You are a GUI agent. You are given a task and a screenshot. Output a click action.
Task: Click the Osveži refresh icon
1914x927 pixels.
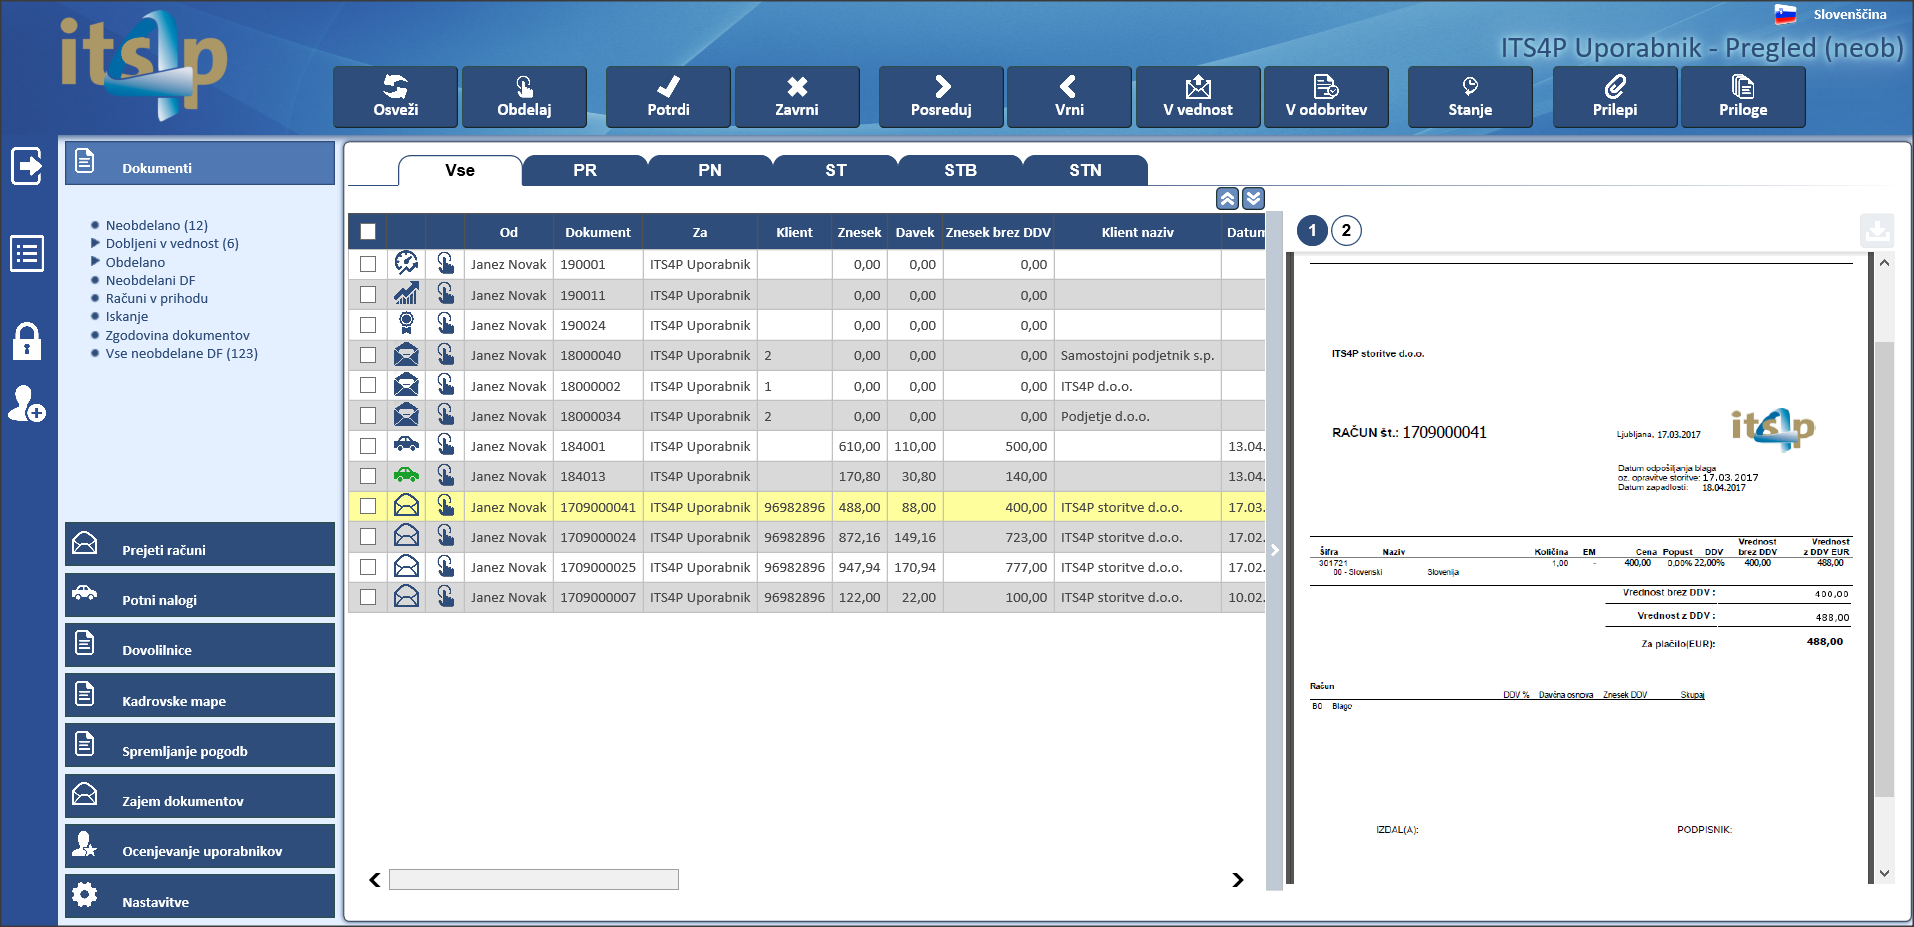[395, 86]
